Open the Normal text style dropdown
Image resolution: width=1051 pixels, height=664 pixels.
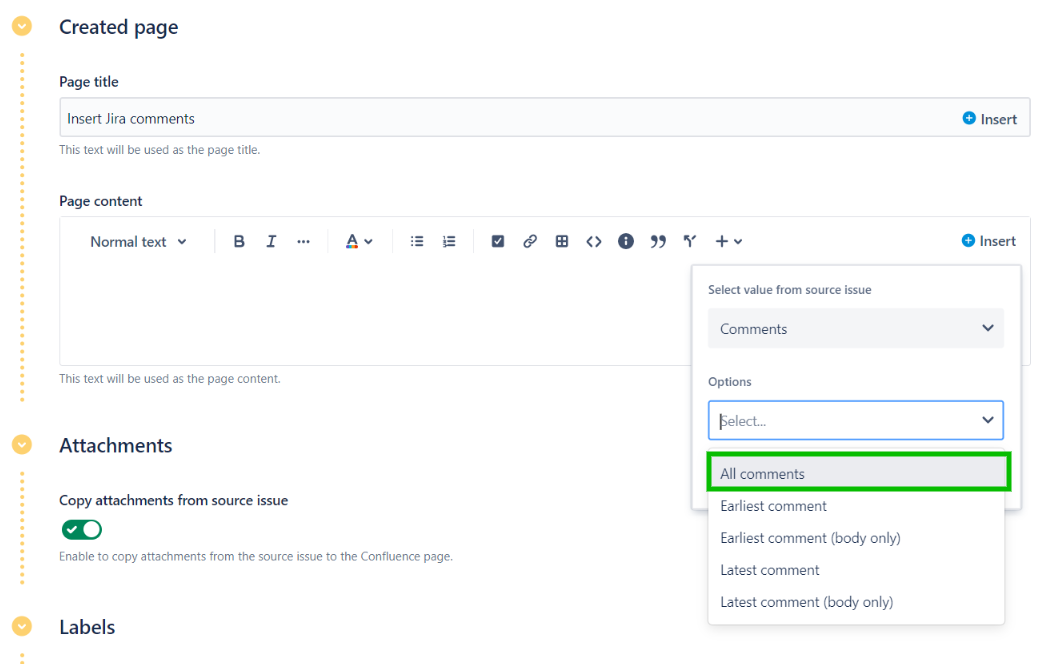[138, 241]
